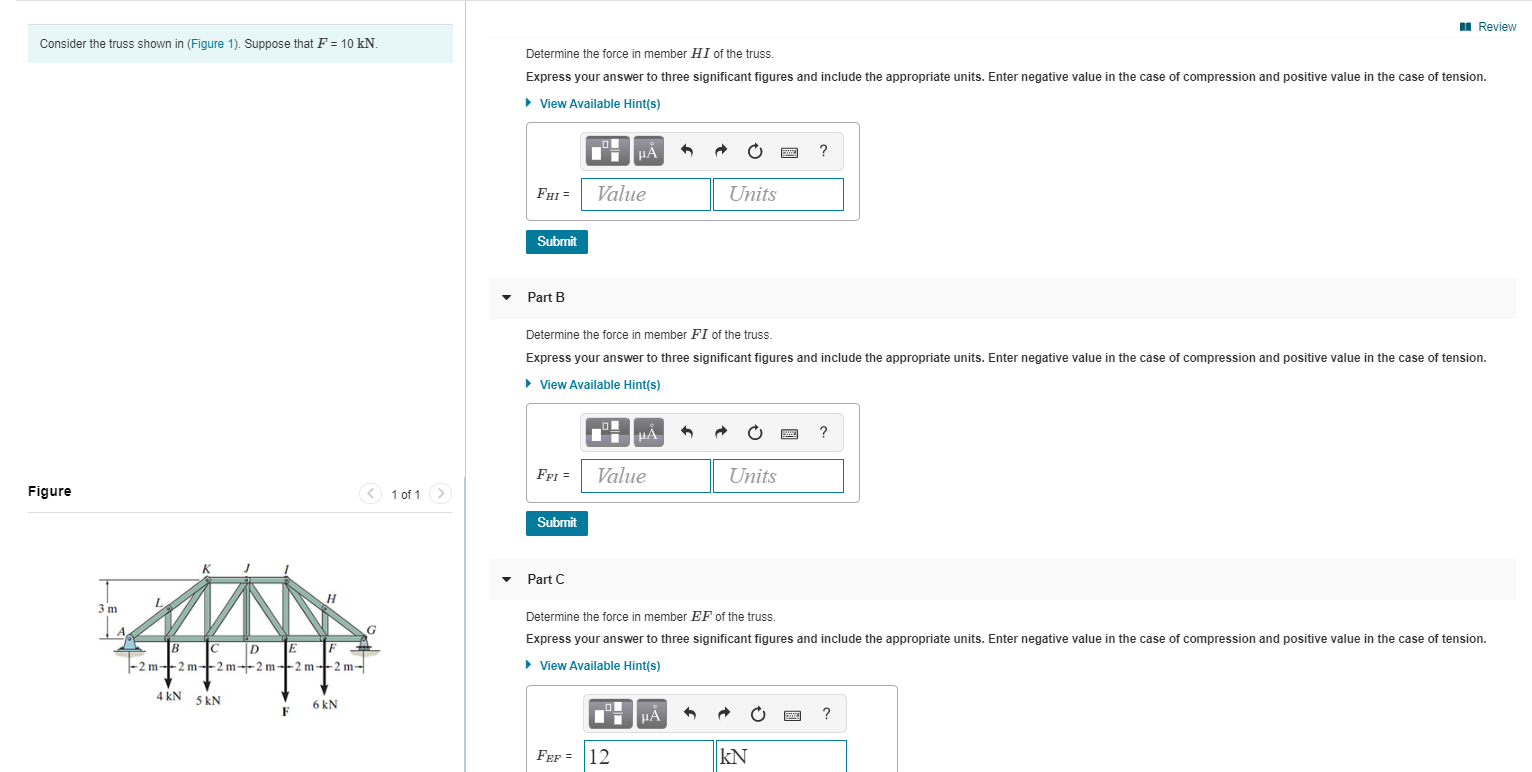This screenshot has height=772, width=1532.
Task: Reset the FHI answer field
Action: (x=755, y=152)
